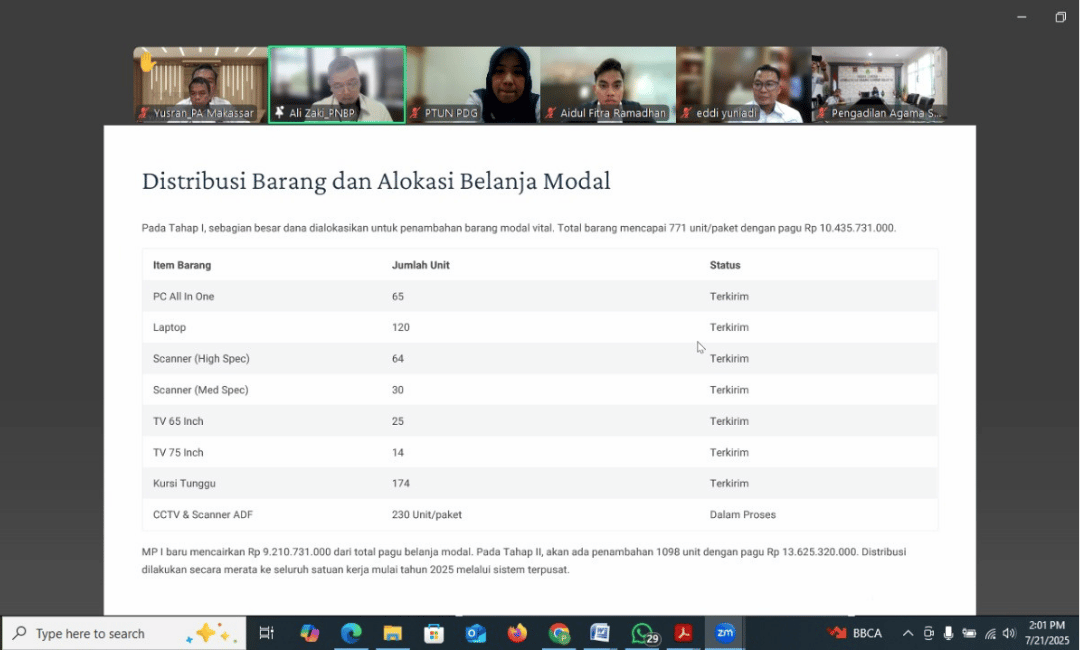Open Outlook from the taskbar
Image resolution: width=1080 pixels, height=650 pixels.
(x=476, y=633)
